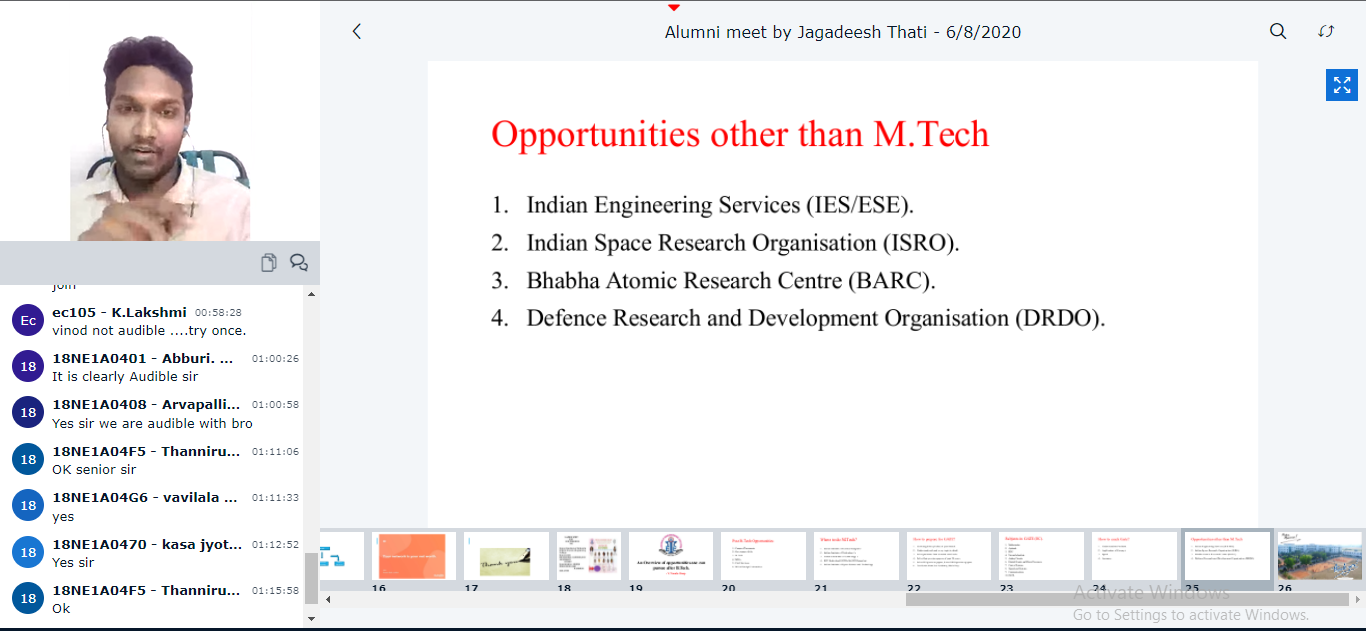Select slide thumbnail 21

(856, 556)
